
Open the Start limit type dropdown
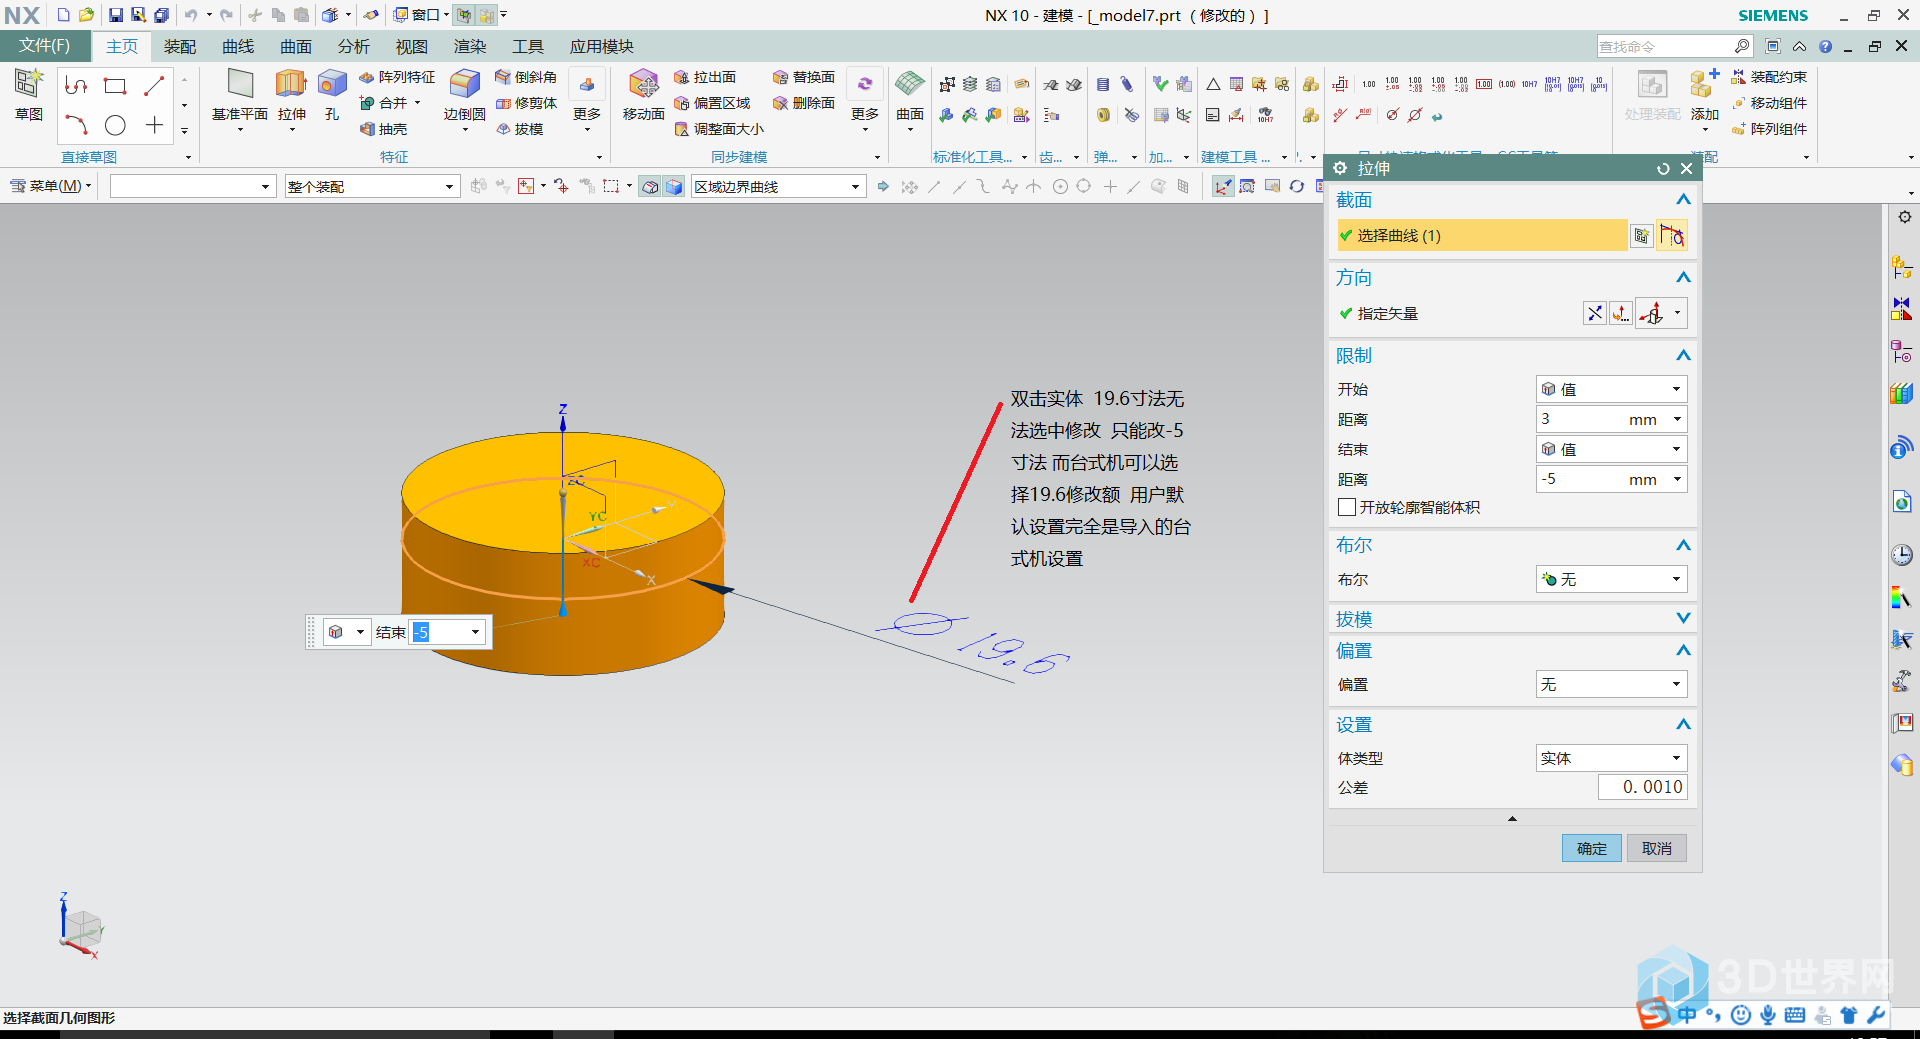coord(1611,389)
